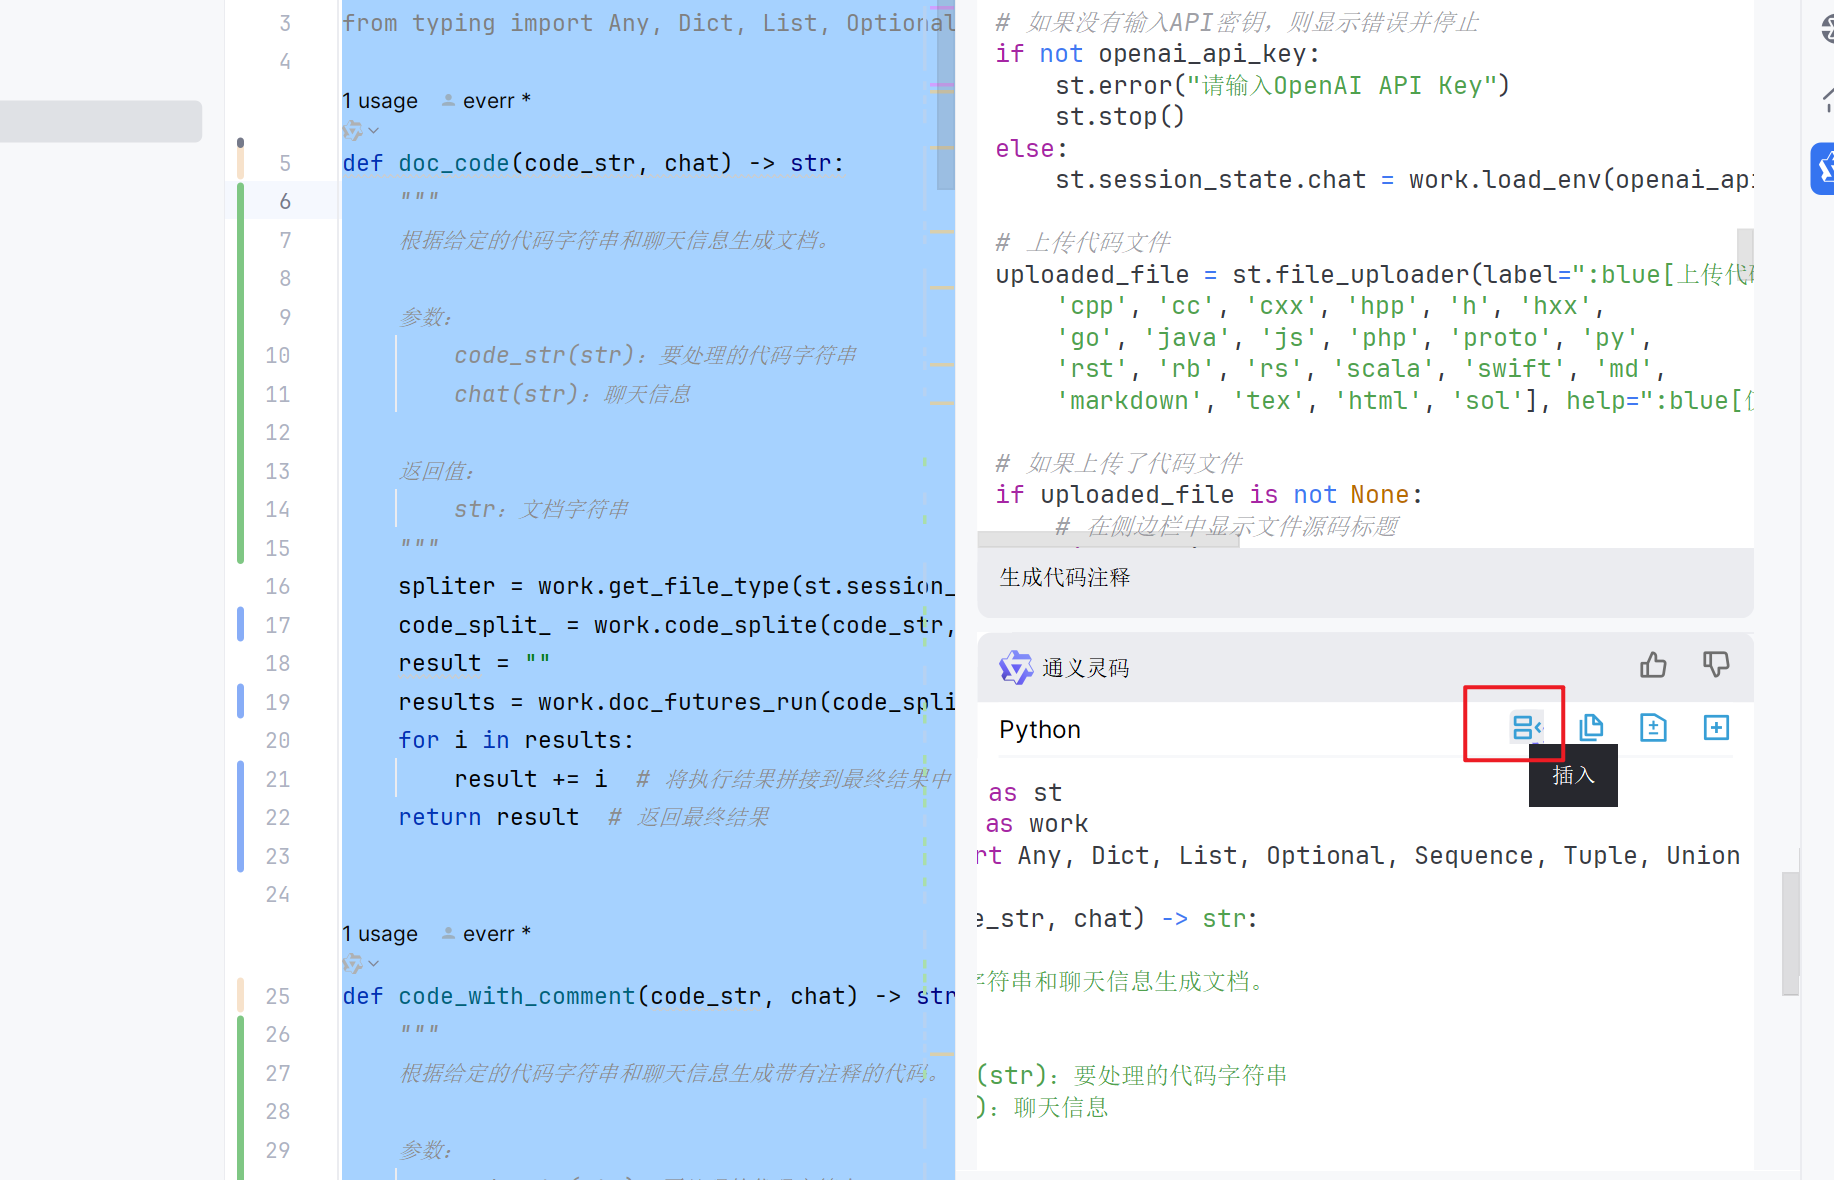Click author hint 'everr *' above doc_code
Screen dimensions: 1834x1180
[x=487, y=101]
